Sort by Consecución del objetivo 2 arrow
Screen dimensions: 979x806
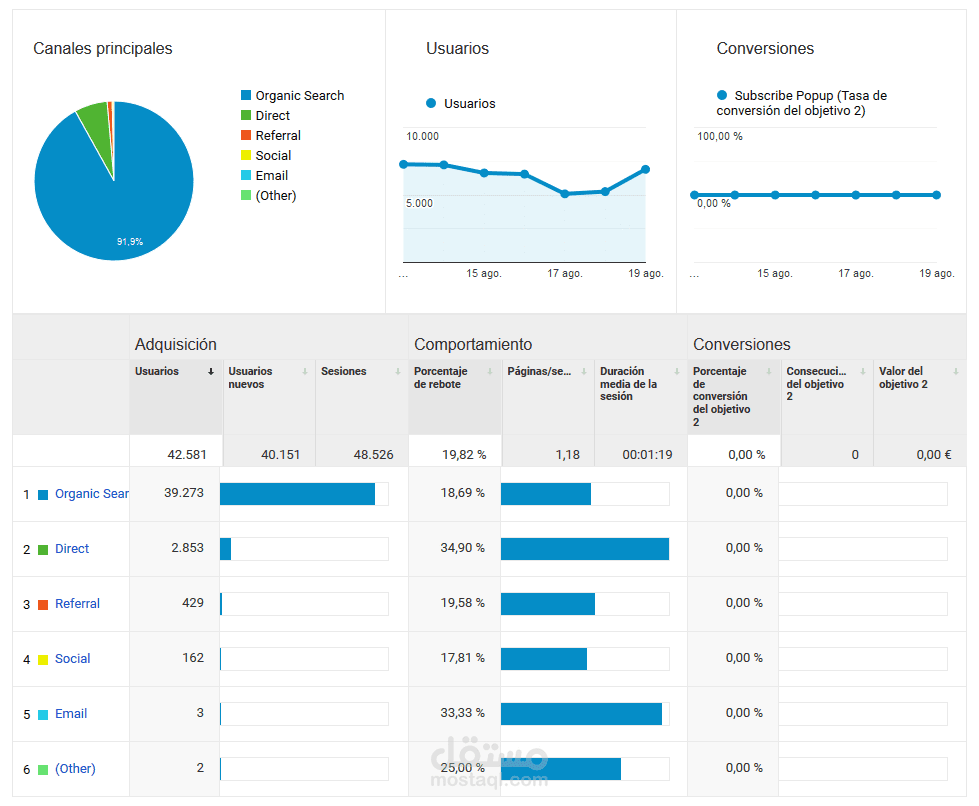(863, 371)
